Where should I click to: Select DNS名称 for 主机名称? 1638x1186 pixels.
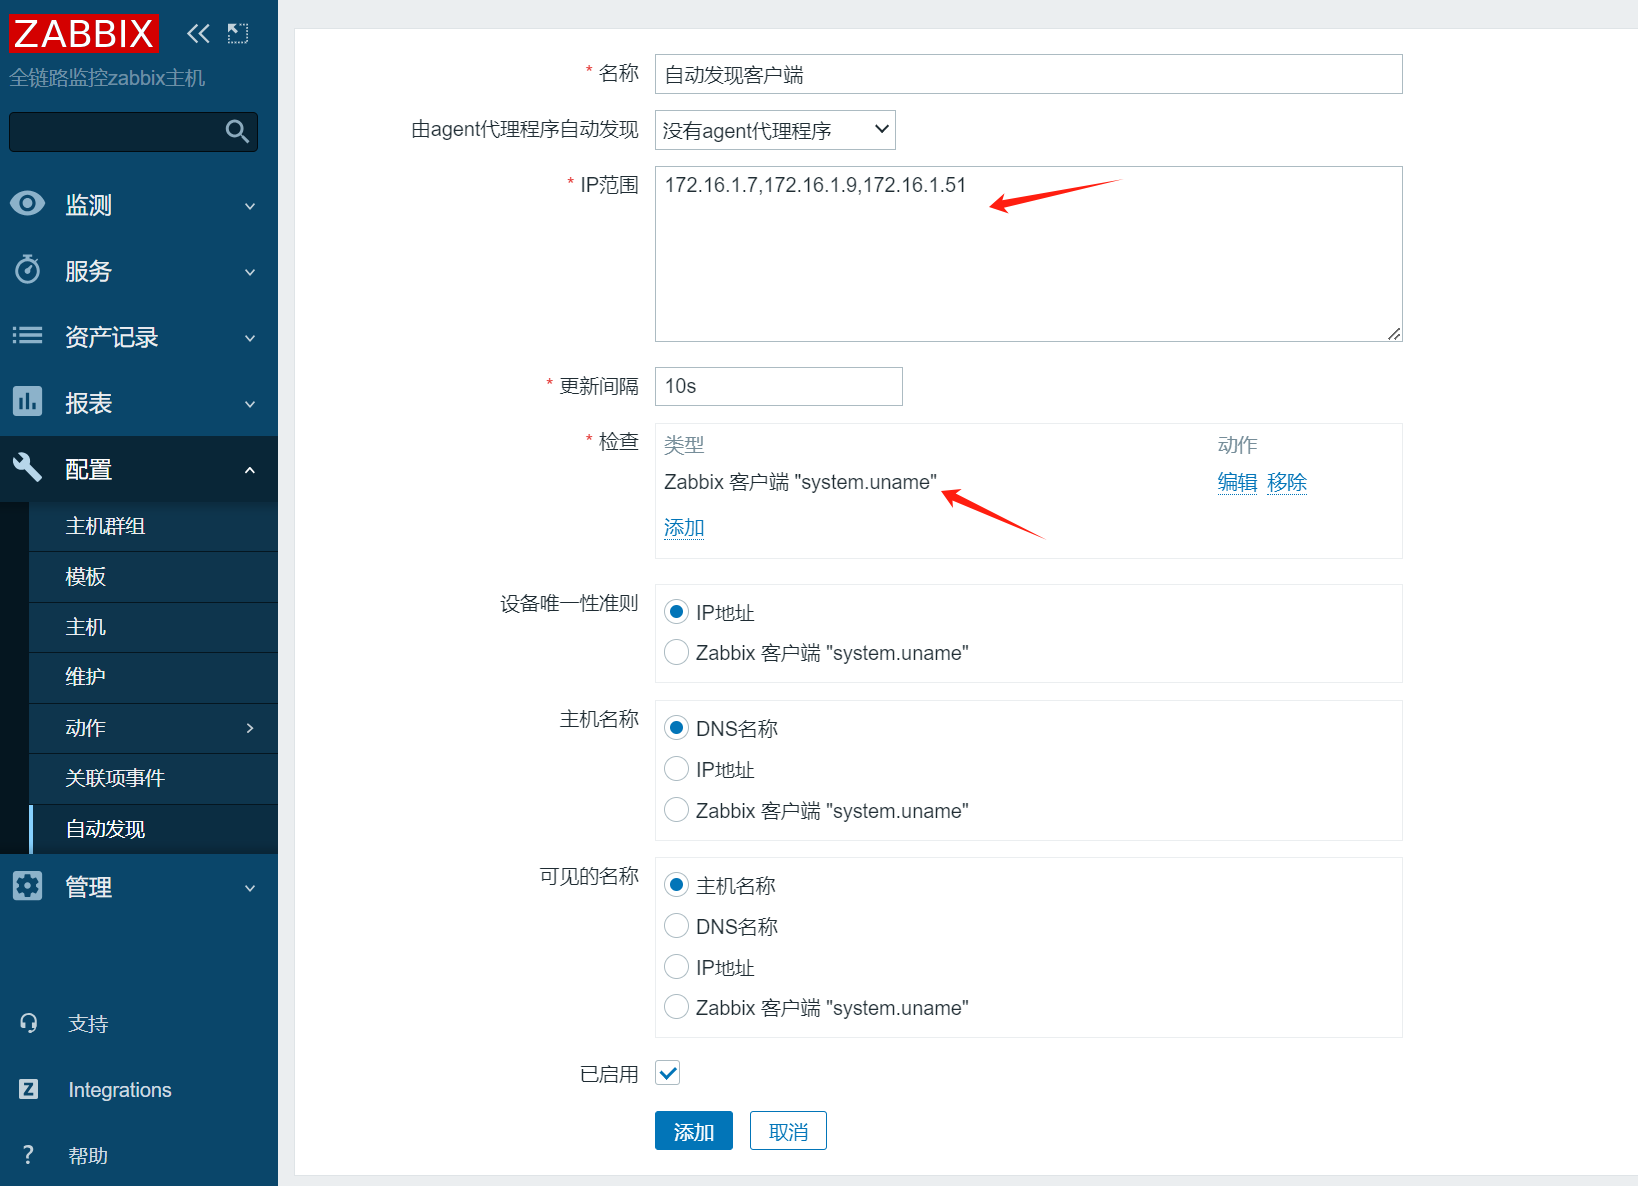(x=677, y=728)
